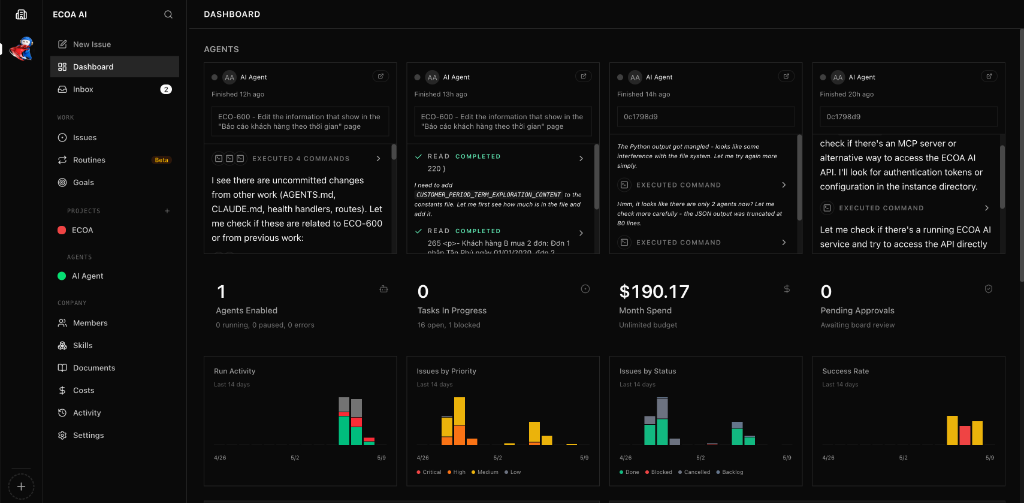Click the '16 open, 1 blocked' text
Viewport: 1024px width, 503px height.
pyautogui.click(x=449, y=325)
